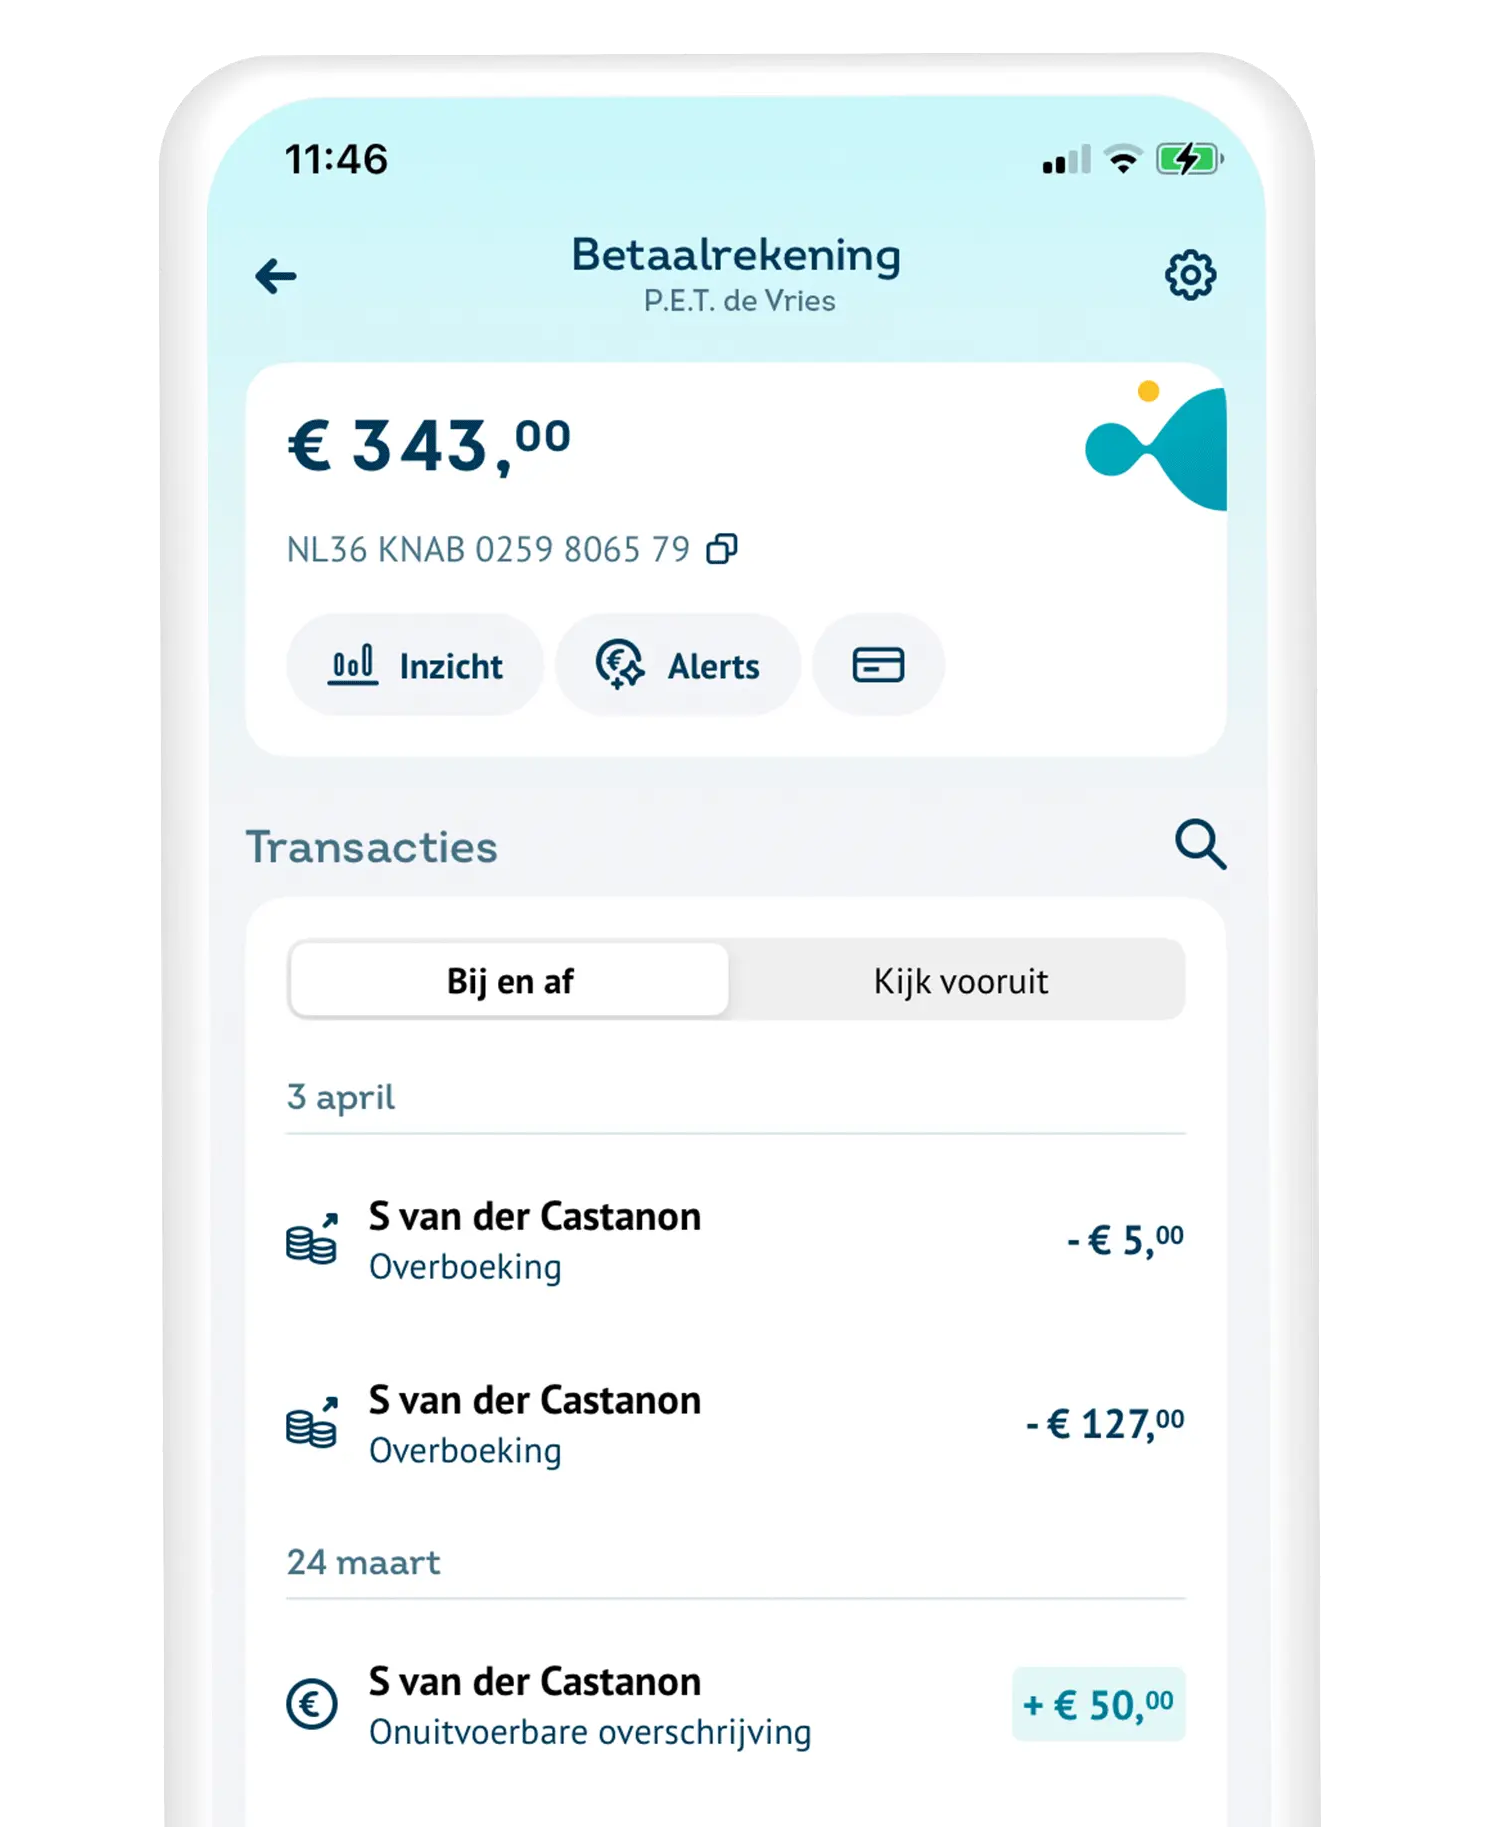This screenshot has height=1827, width=1497.
Task: Tap the +€50,00 amount badge
Action: click(x=1098, y=1704)
